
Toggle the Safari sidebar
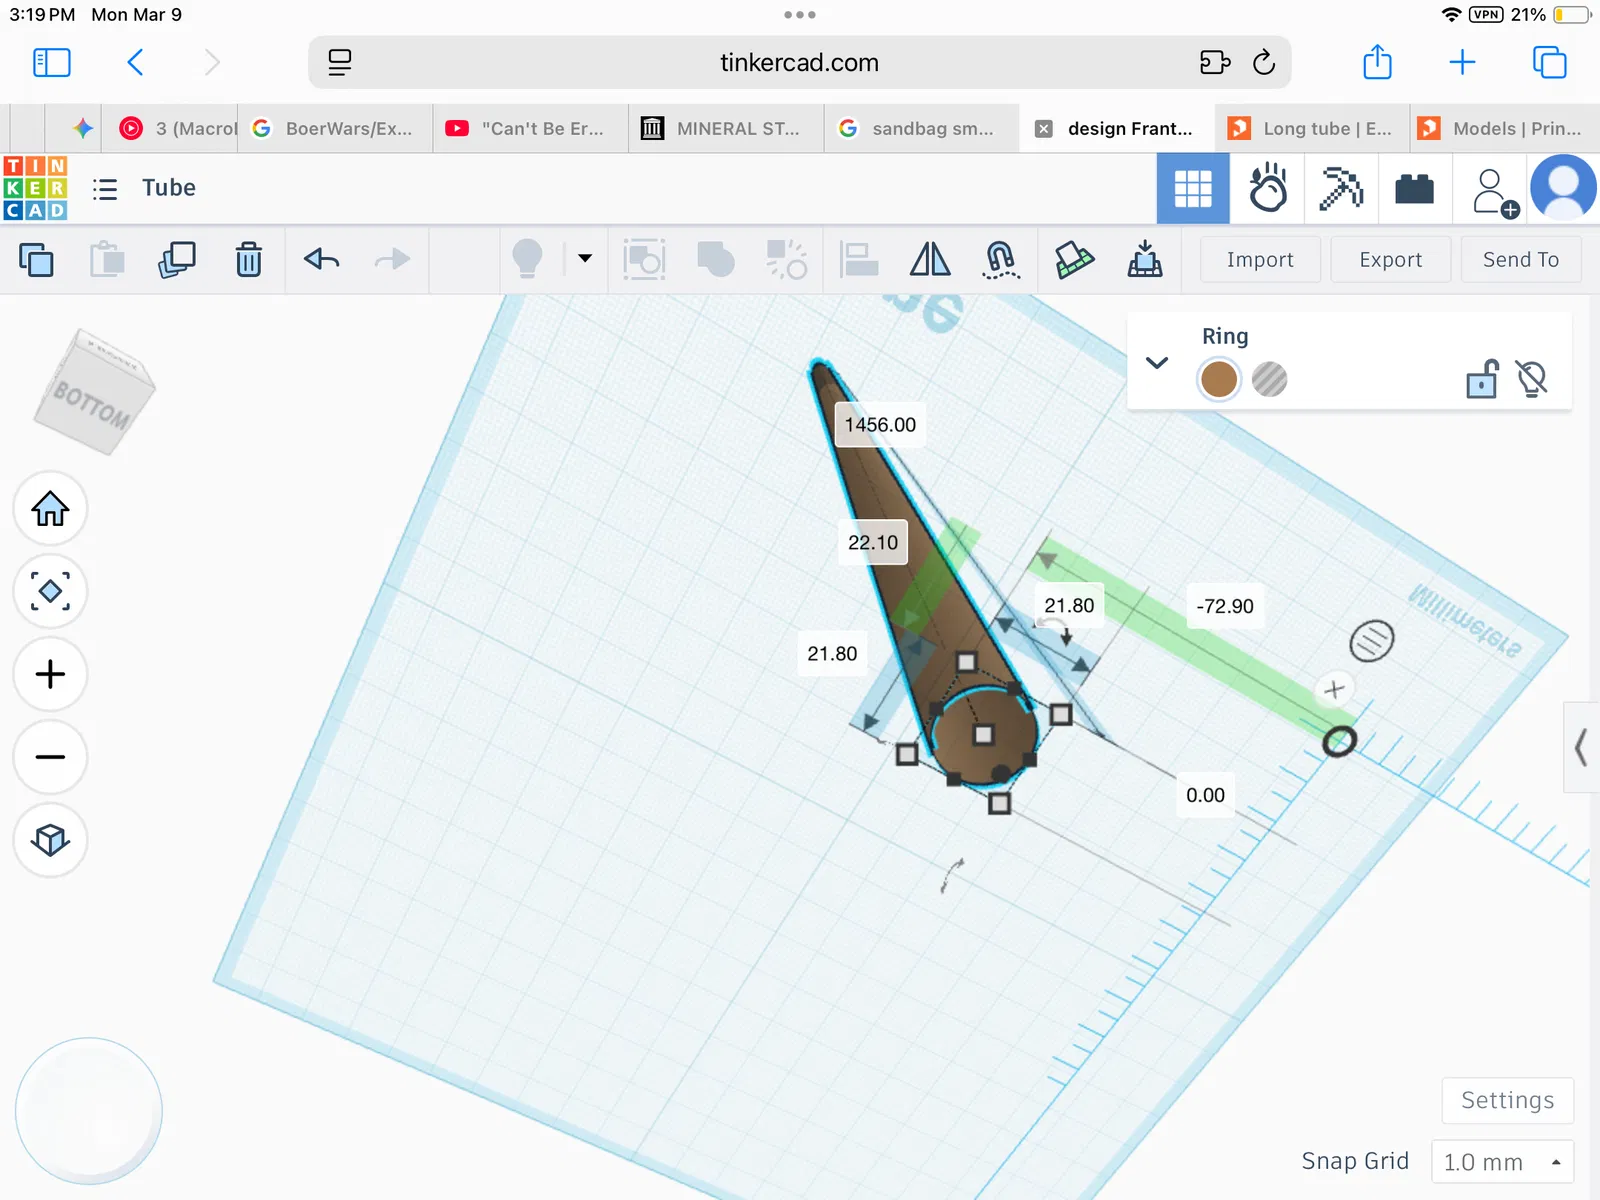pos(52,63)
